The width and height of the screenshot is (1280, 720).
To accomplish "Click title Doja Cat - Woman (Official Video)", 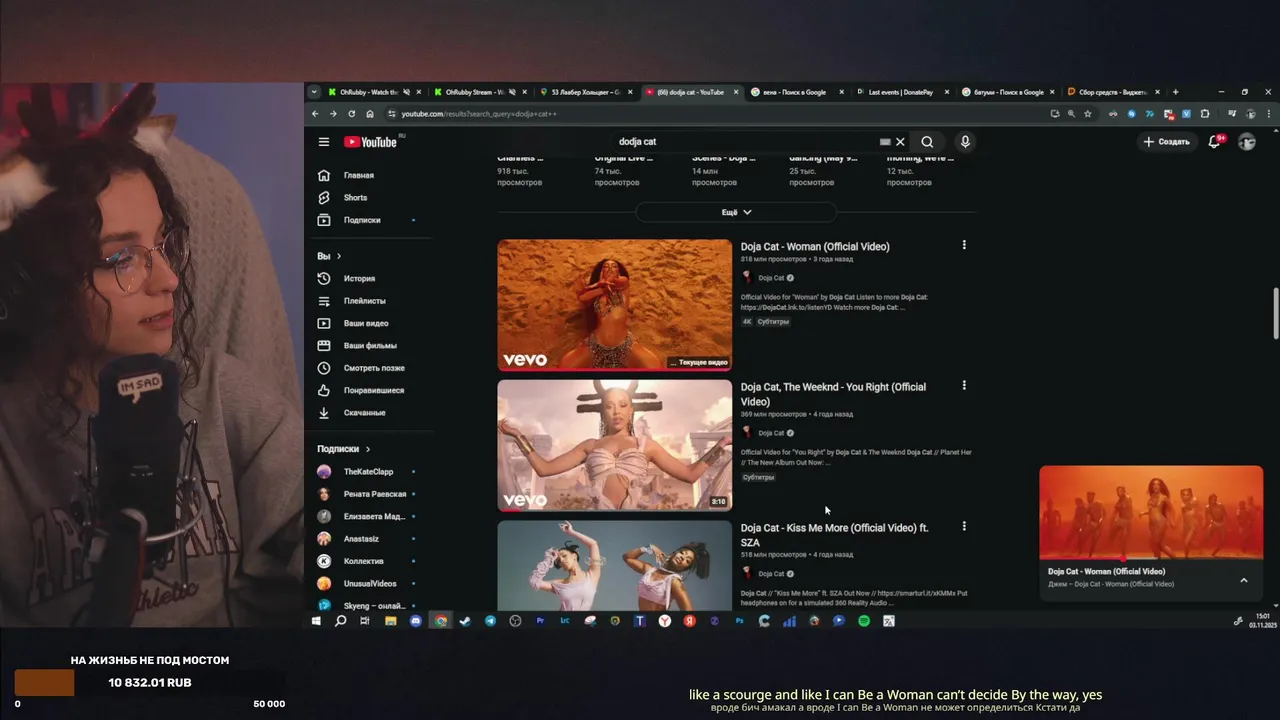I will click(815, 246).
